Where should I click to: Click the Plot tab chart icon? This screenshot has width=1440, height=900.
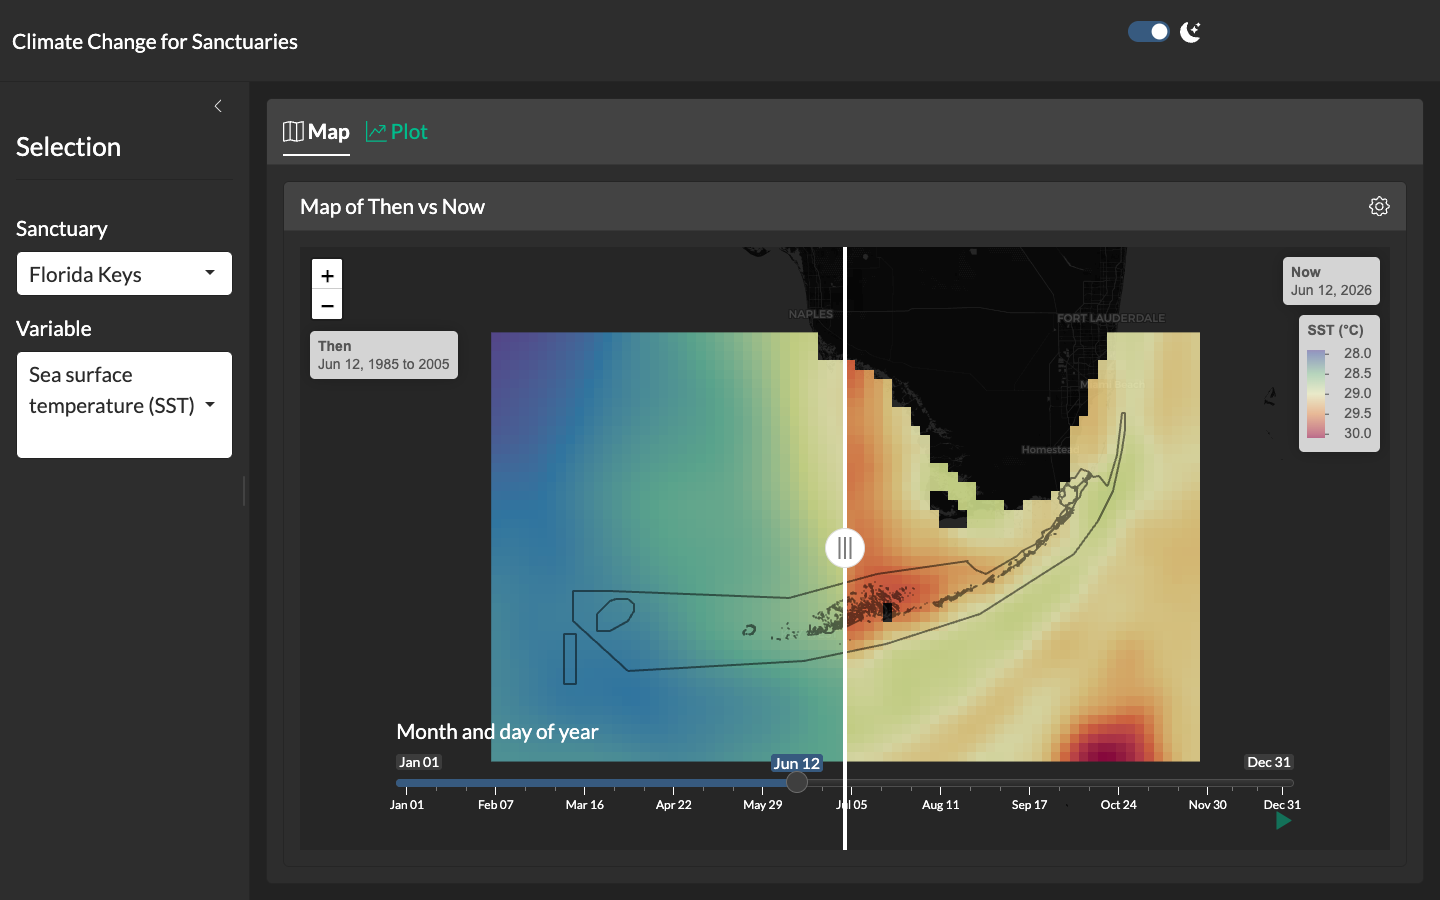coord(376,132)
